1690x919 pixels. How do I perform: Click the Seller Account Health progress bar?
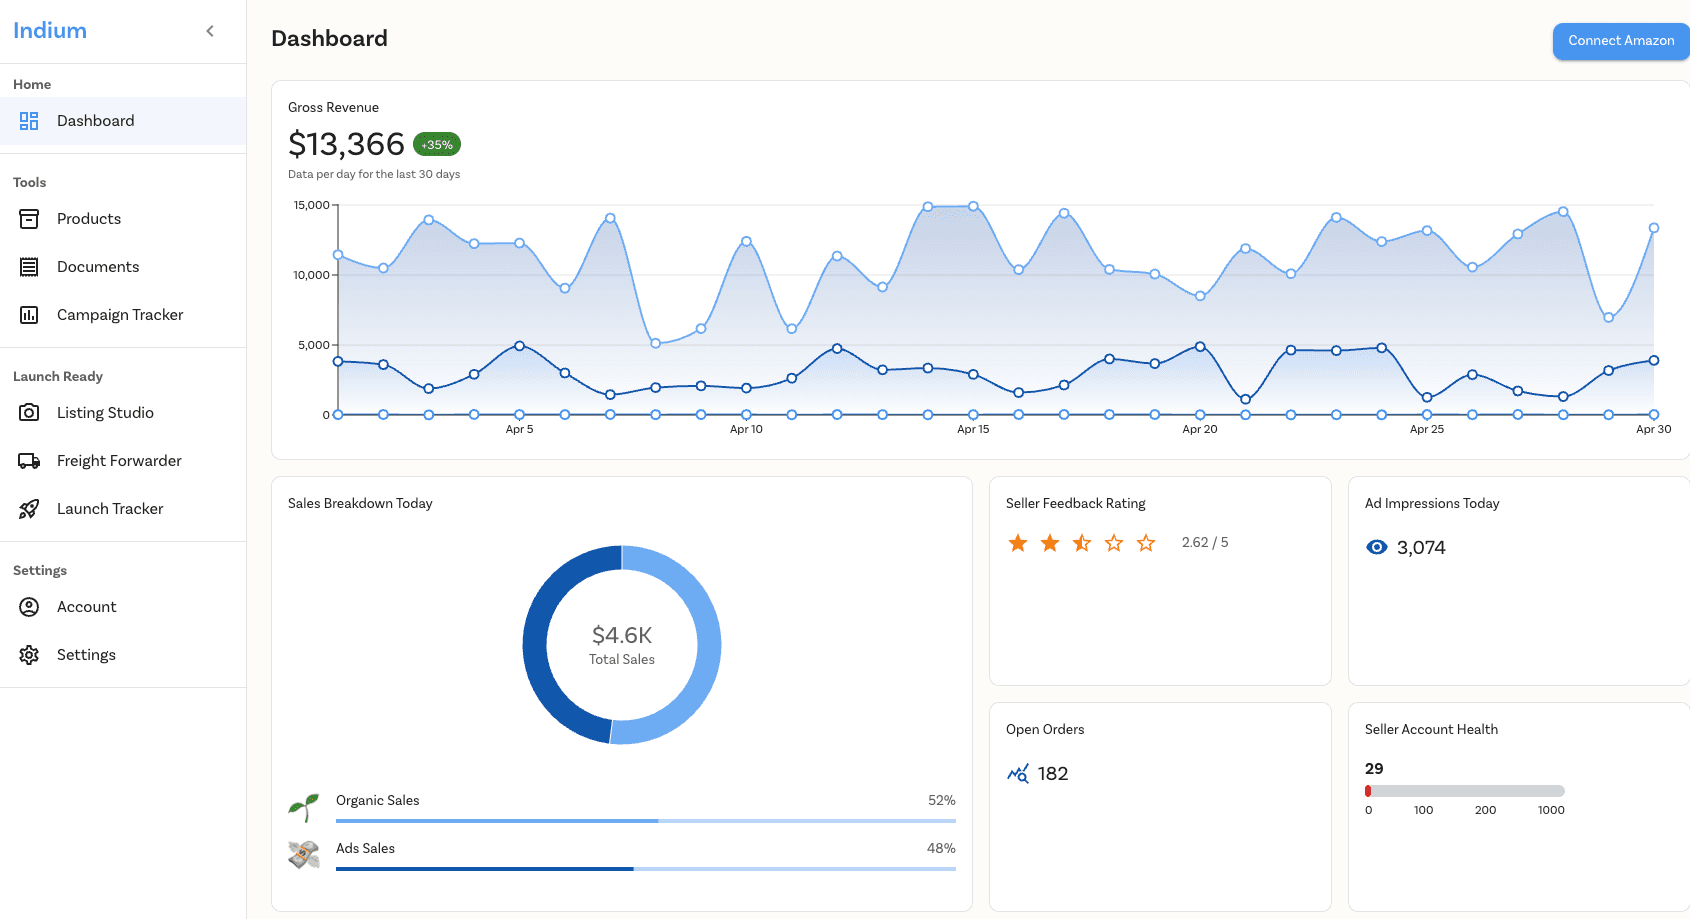click(1464, 791)
